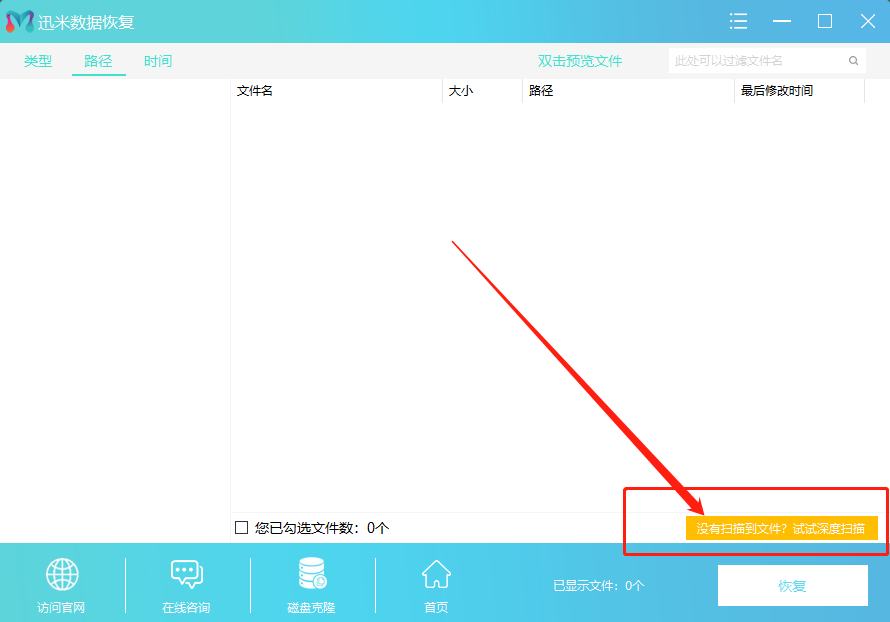This screenshot has width=890, height=622.
Task: Switch to the 时间 tab
Action: 157,60
